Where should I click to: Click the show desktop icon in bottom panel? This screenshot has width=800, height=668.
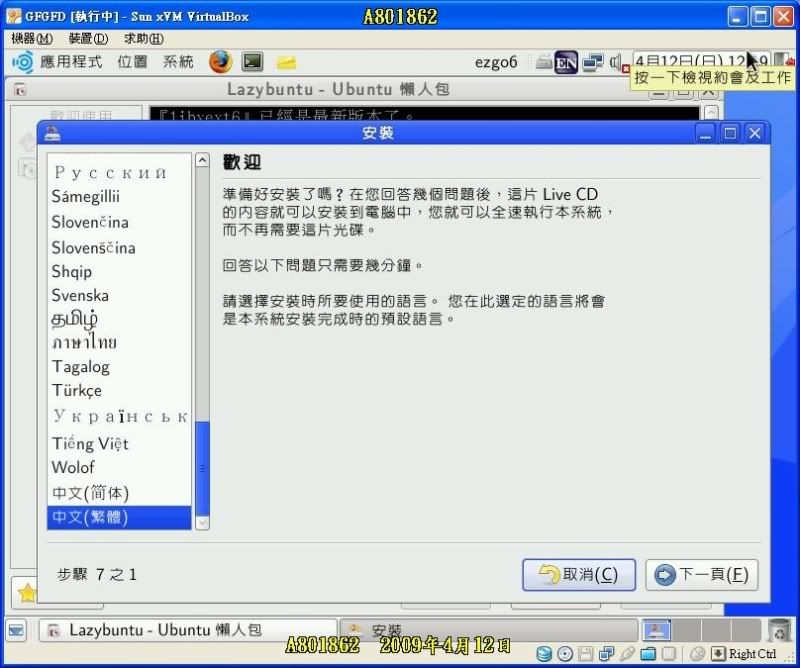(x=16, y=630)
